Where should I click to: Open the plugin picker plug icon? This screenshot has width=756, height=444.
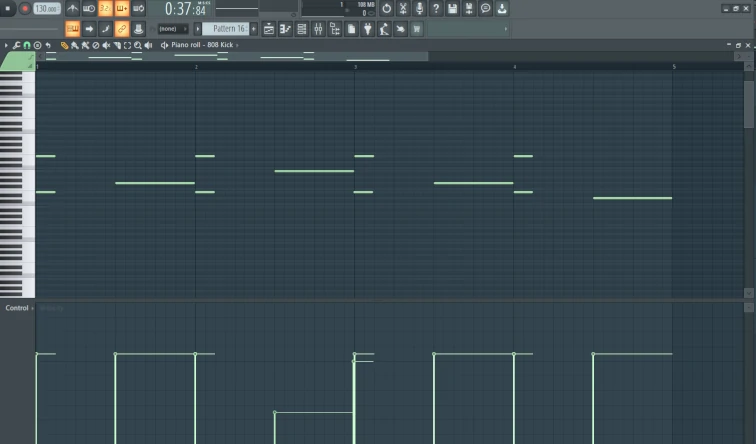point(368,29)
